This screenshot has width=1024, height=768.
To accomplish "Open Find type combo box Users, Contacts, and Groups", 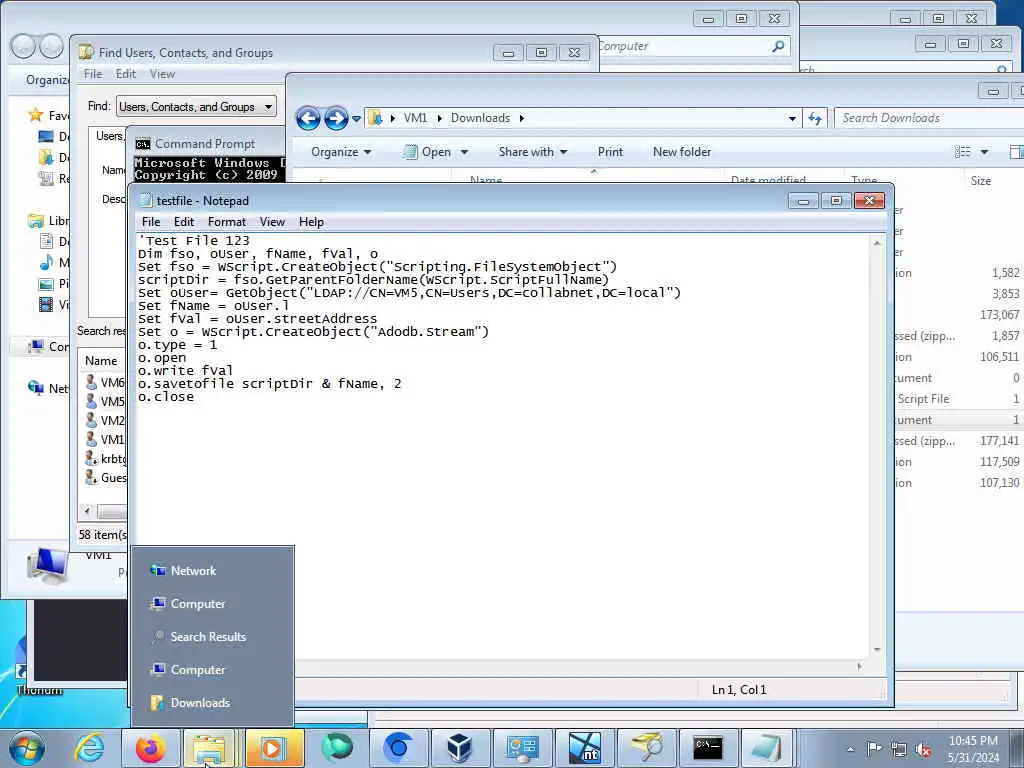I will (x=197, y=106).
